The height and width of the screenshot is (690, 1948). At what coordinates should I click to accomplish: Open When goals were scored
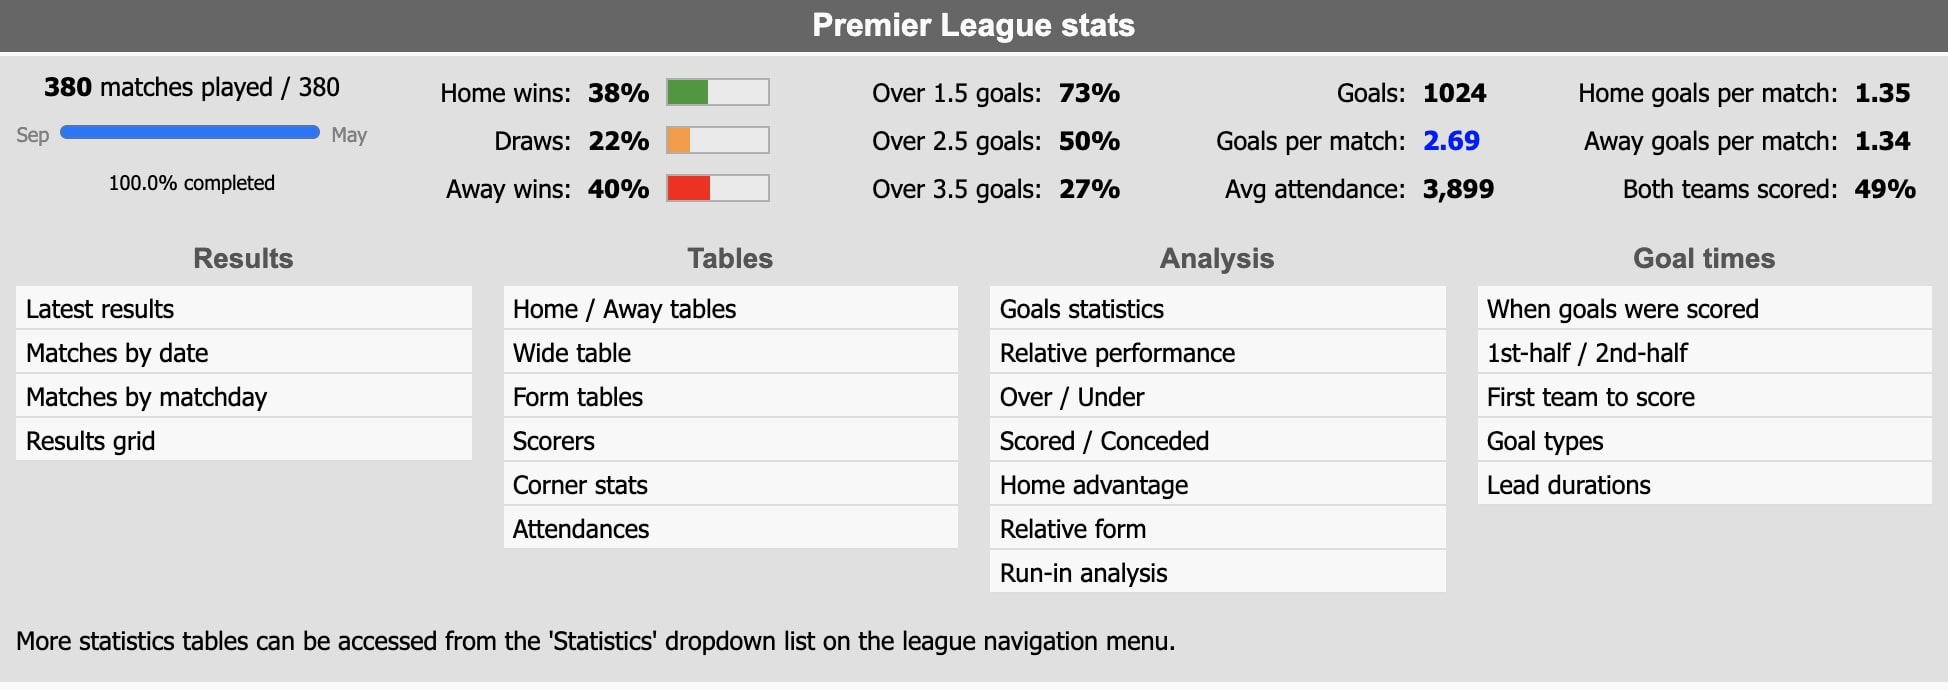(x=1704, y=308)
